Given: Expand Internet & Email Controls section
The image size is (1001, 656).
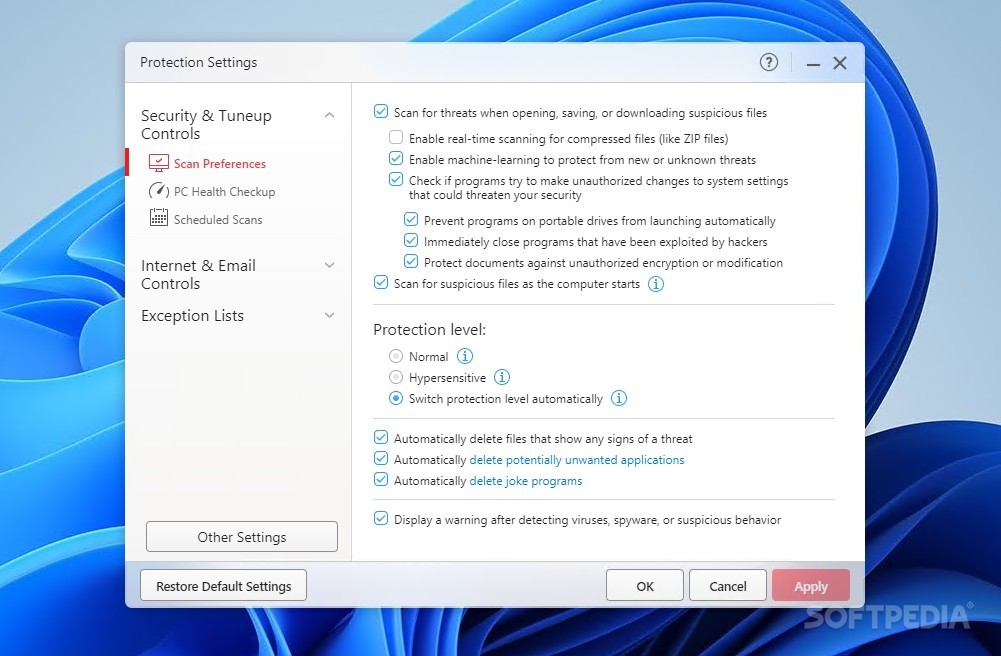Looking at the screenshot, I should pos(329,265).
